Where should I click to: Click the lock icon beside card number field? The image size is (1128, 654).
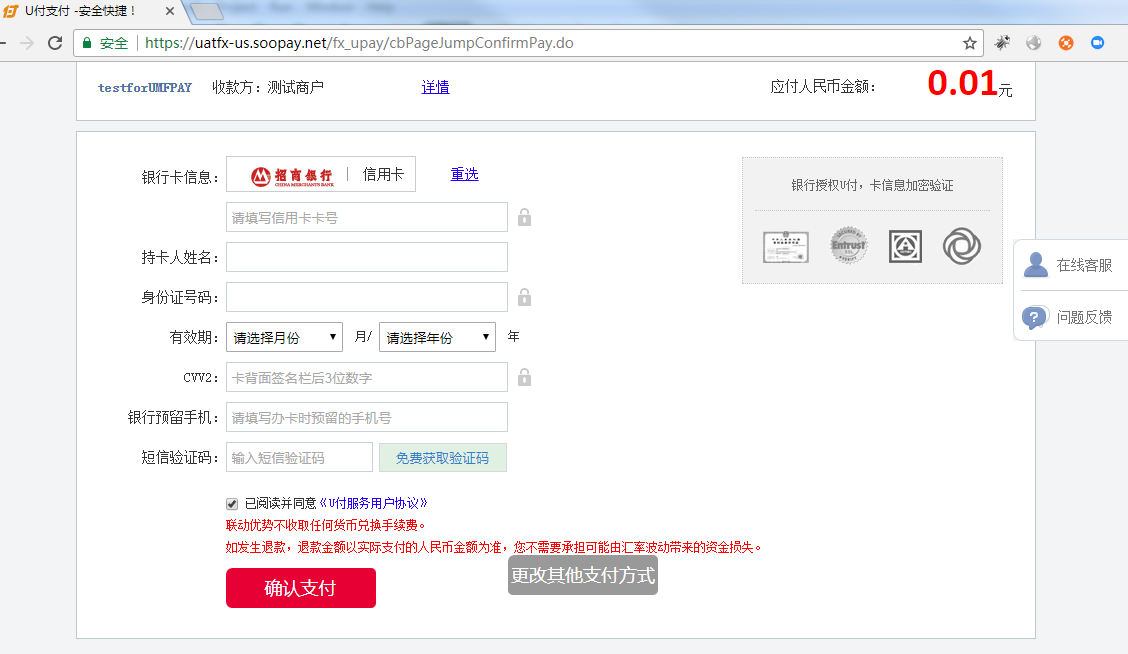coord(524,217)
